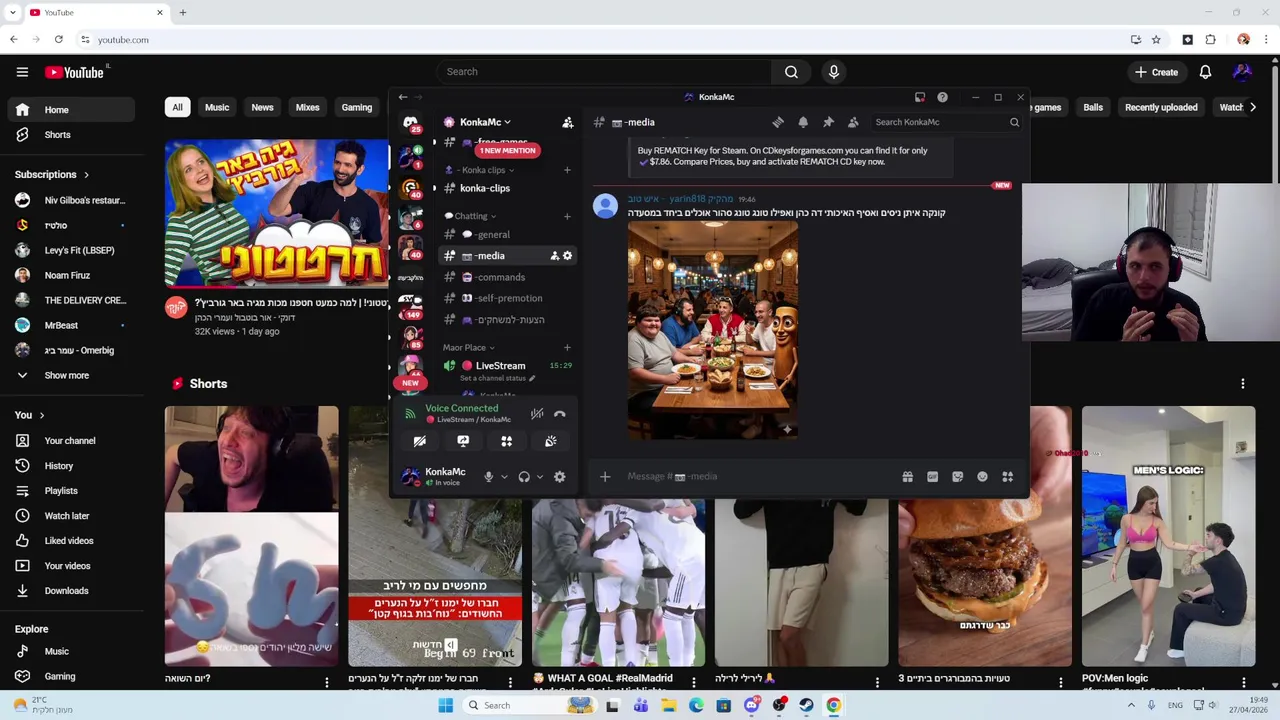Send a gift icon in message bar
Screen dimensions: 1280x720
(x=907, y=477)
